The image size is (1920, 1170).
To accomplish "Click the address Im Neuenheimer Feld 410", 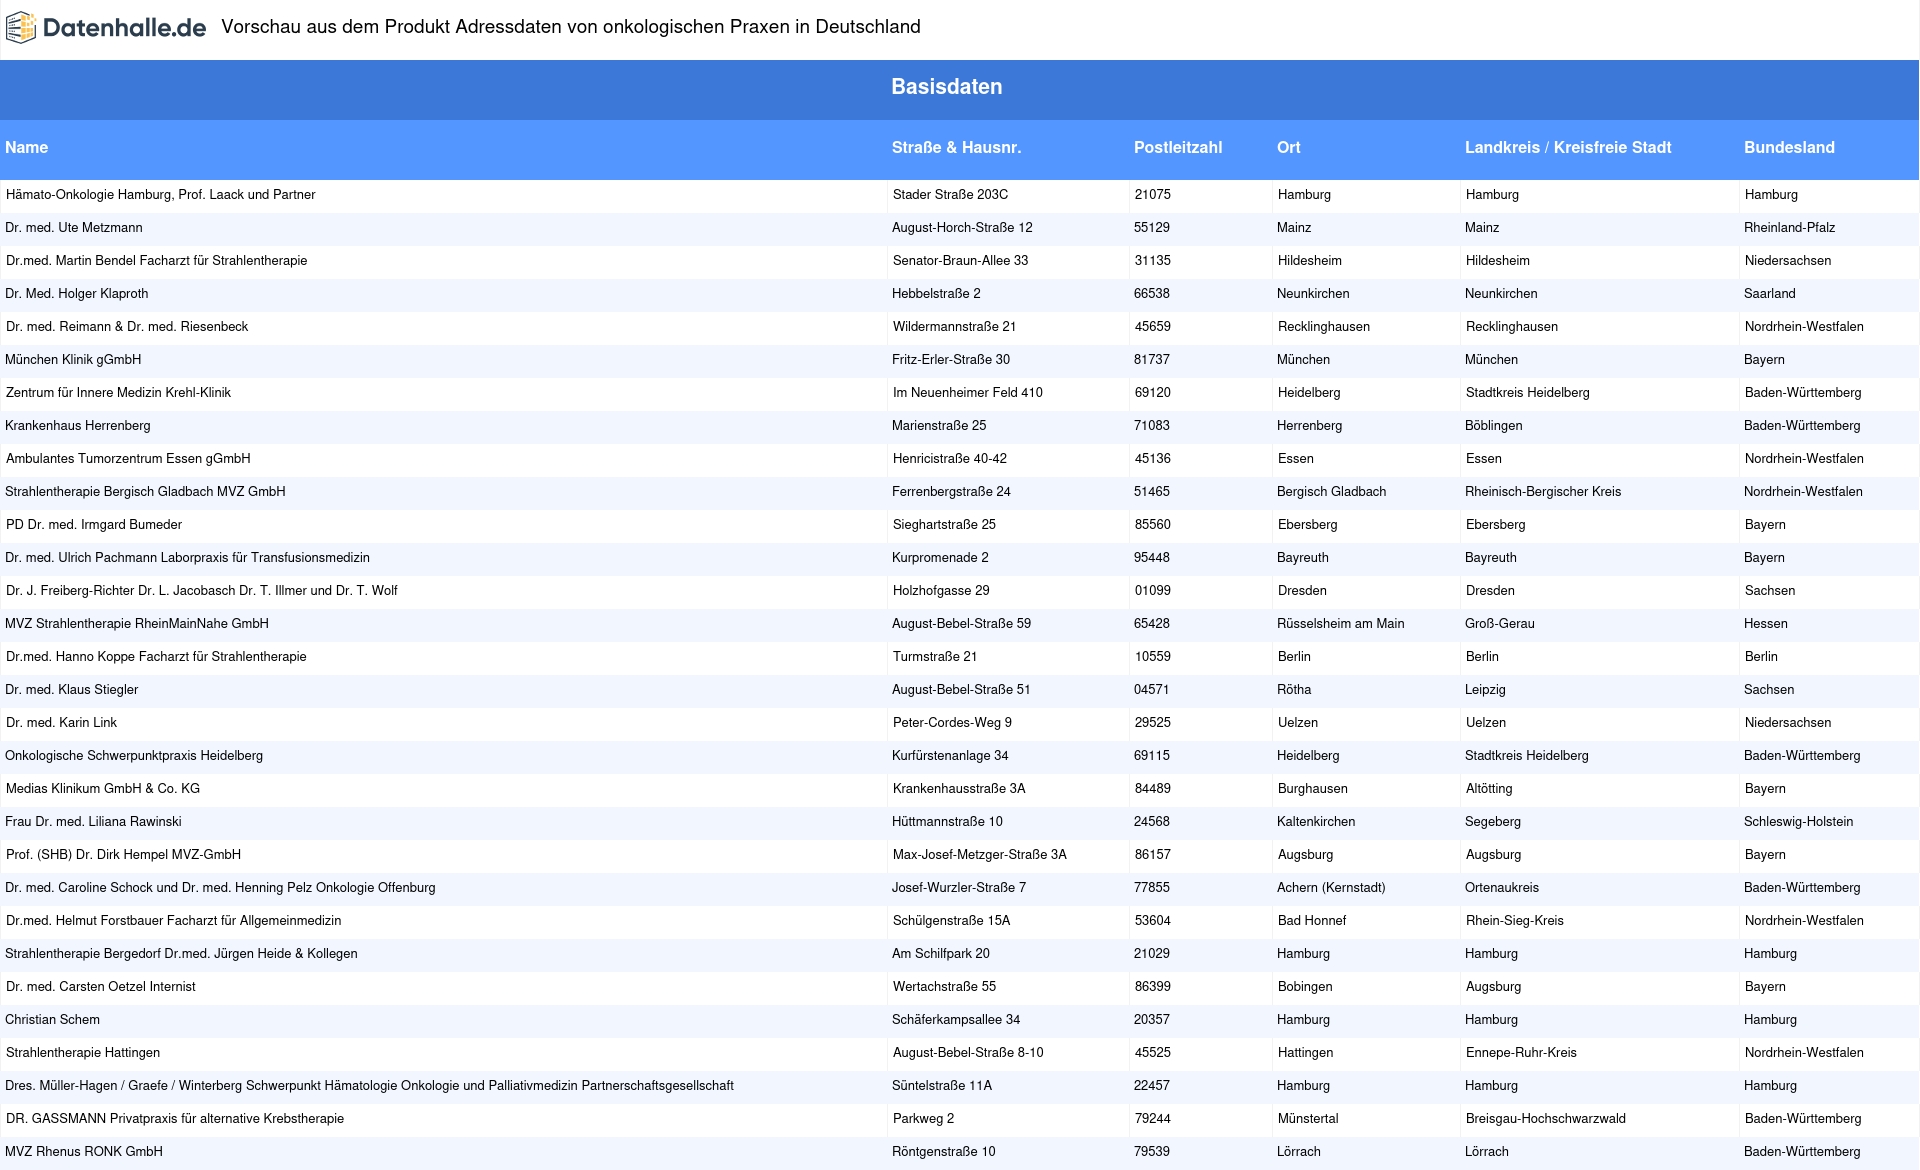I will pyautogui.click(x=967, y=393).
